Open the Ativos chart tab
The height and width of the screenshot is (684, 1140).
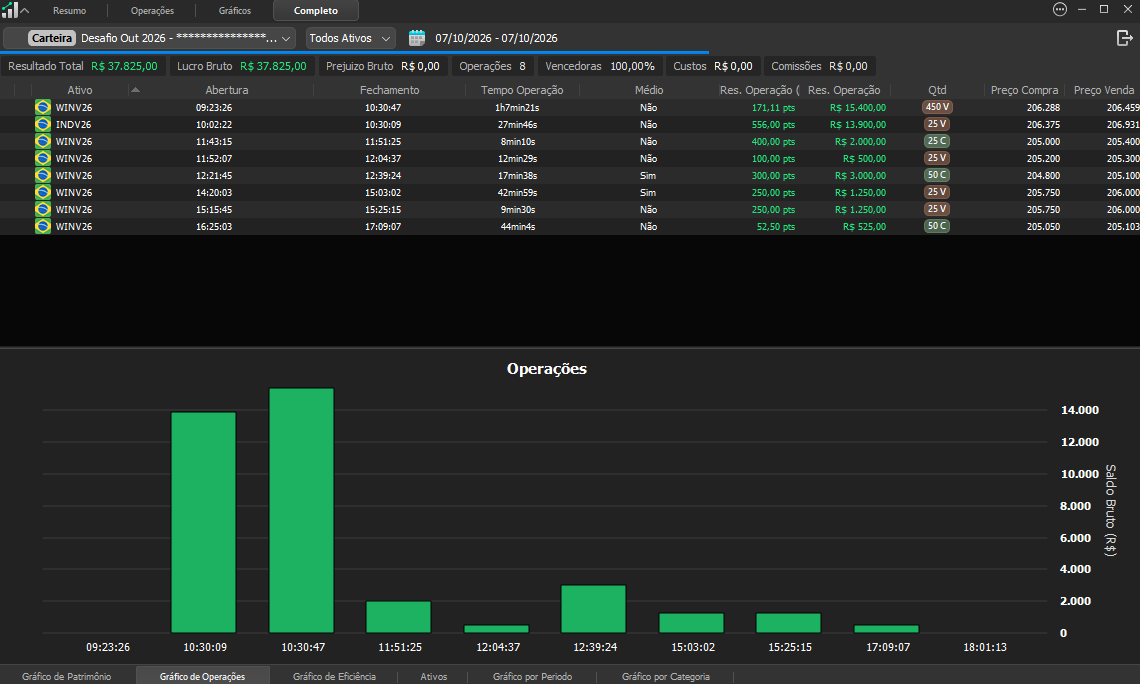[x=433, y=676]
